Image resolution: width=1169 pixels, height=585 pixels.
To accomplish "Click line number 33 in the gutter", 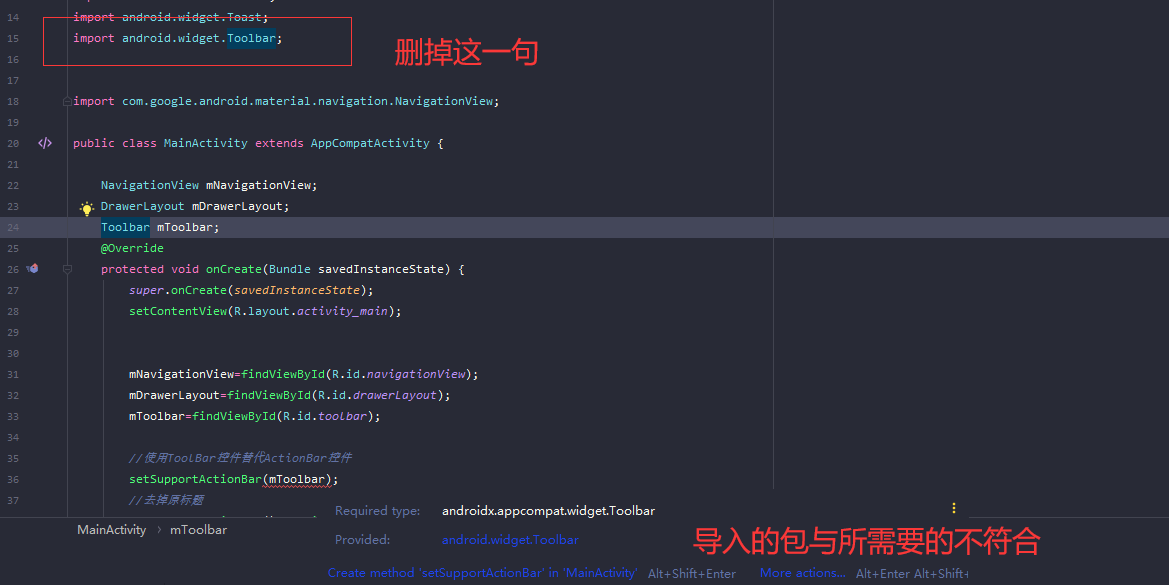I will click(12, 415).
